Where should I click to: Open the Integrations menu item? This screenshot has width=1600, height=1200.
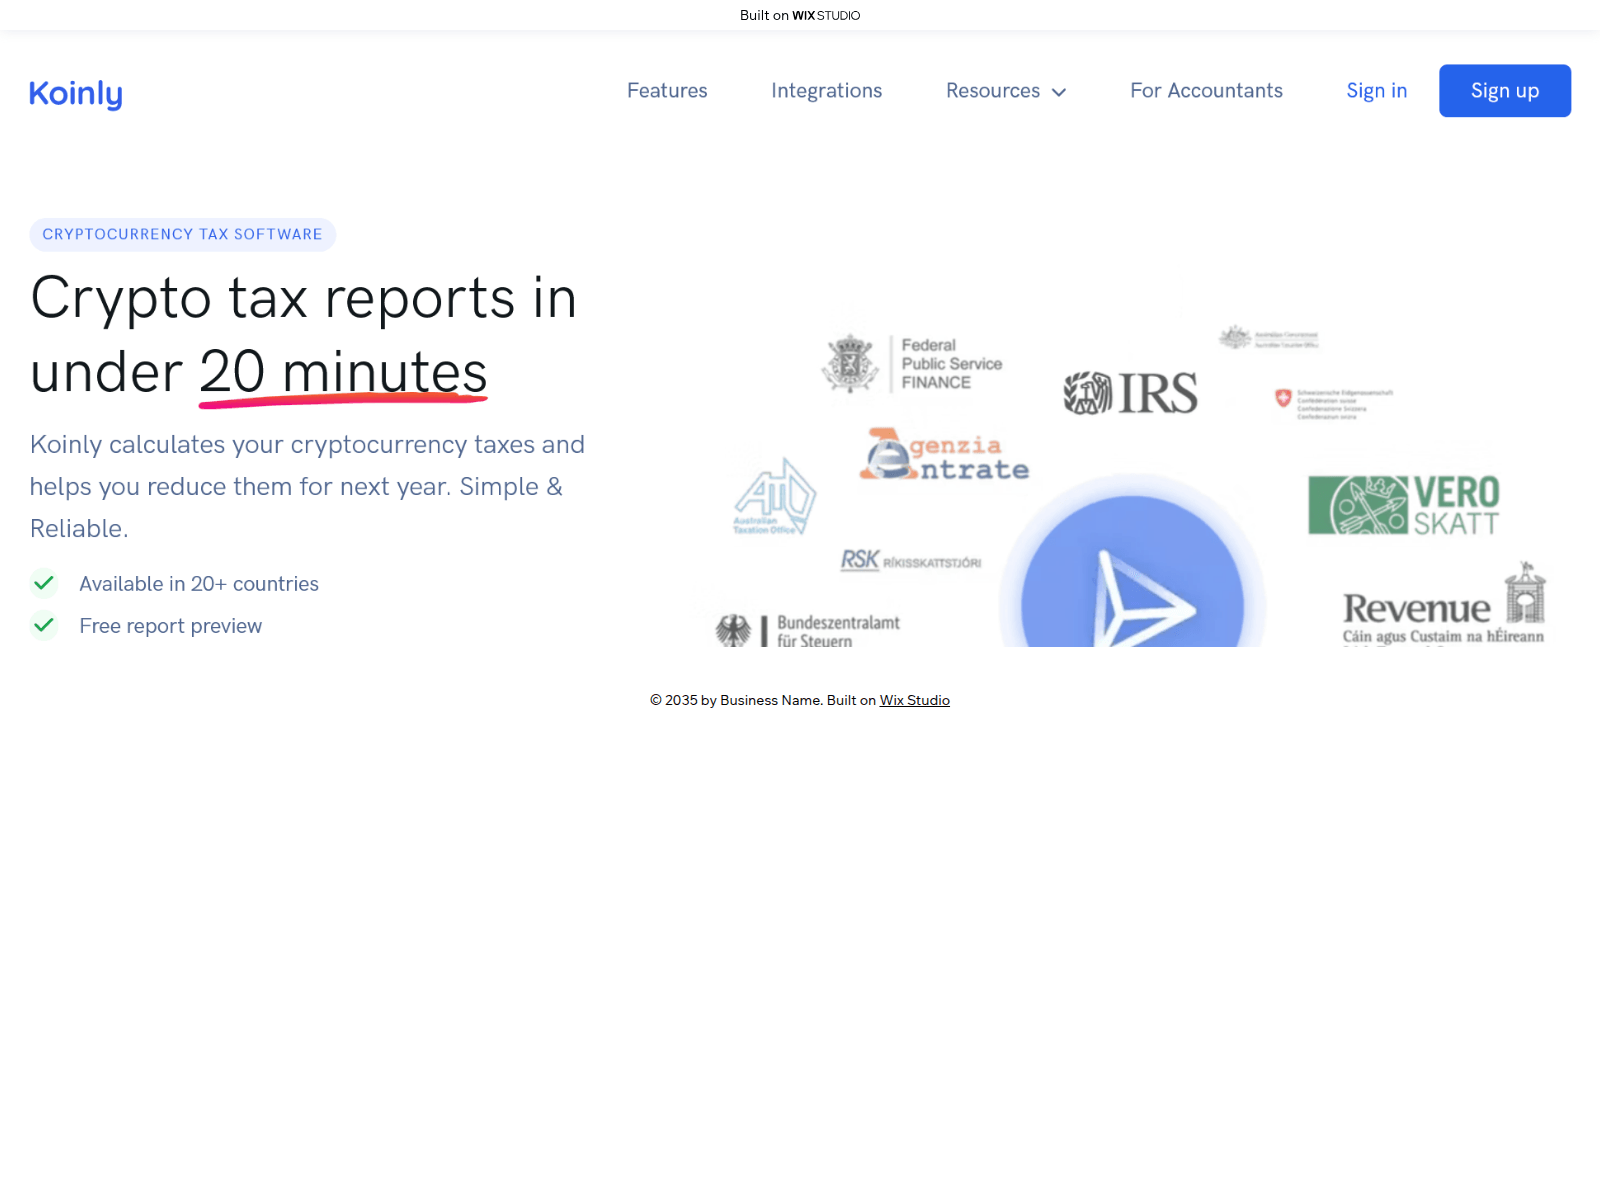click(826, 91)
